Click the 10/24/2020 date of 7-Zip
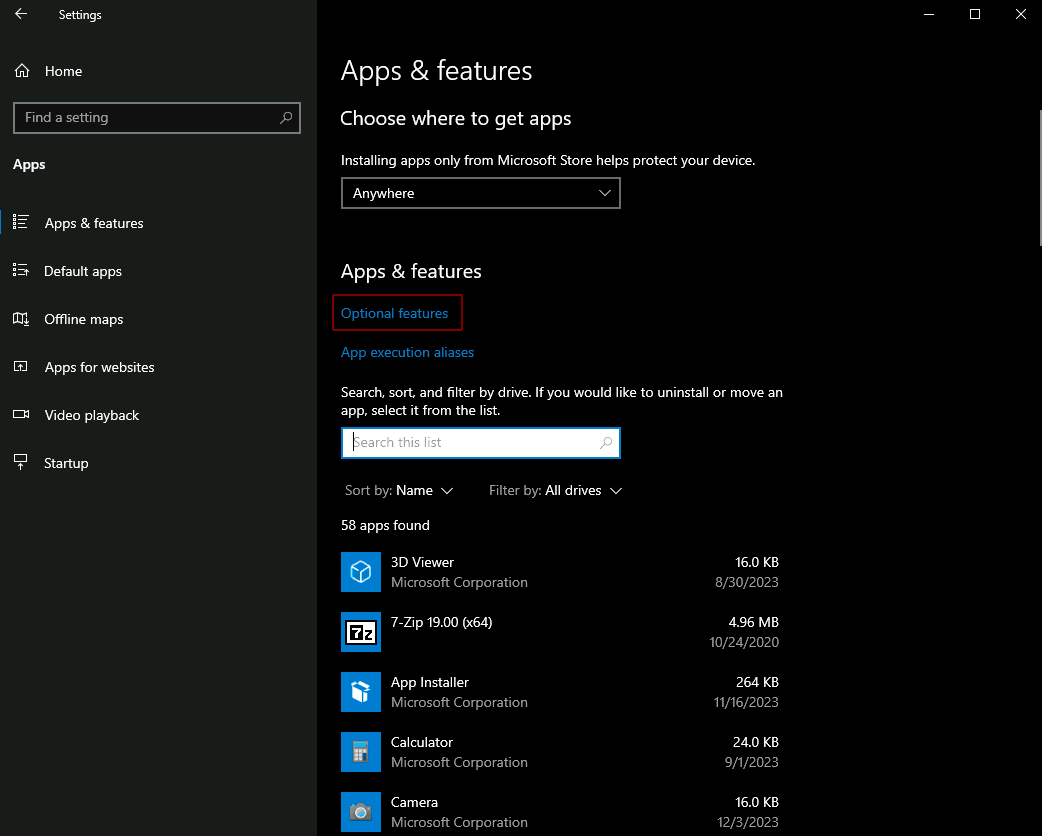This screenshot has height=836, width=1042. (744, 642)
